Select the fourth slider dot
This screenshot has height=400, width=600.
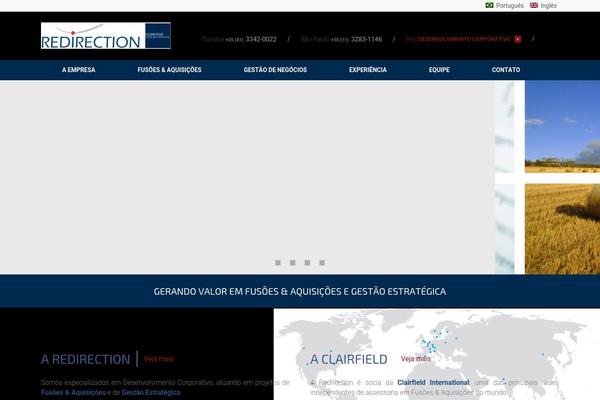322,263
